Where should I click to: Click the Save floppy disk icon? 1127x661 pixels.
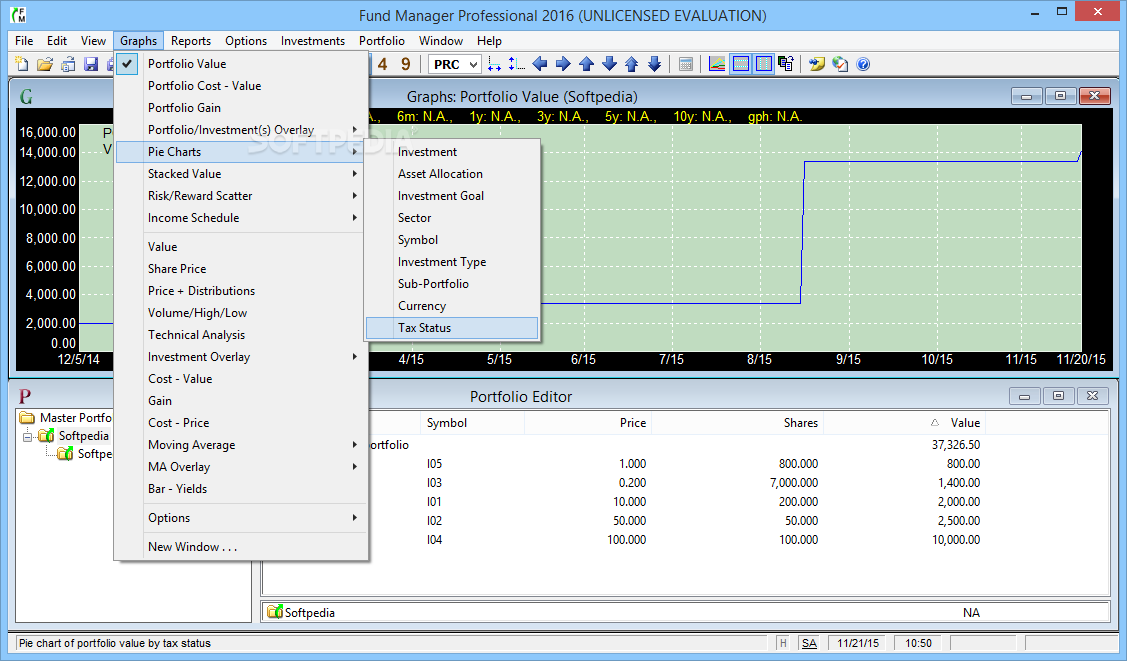91,64
